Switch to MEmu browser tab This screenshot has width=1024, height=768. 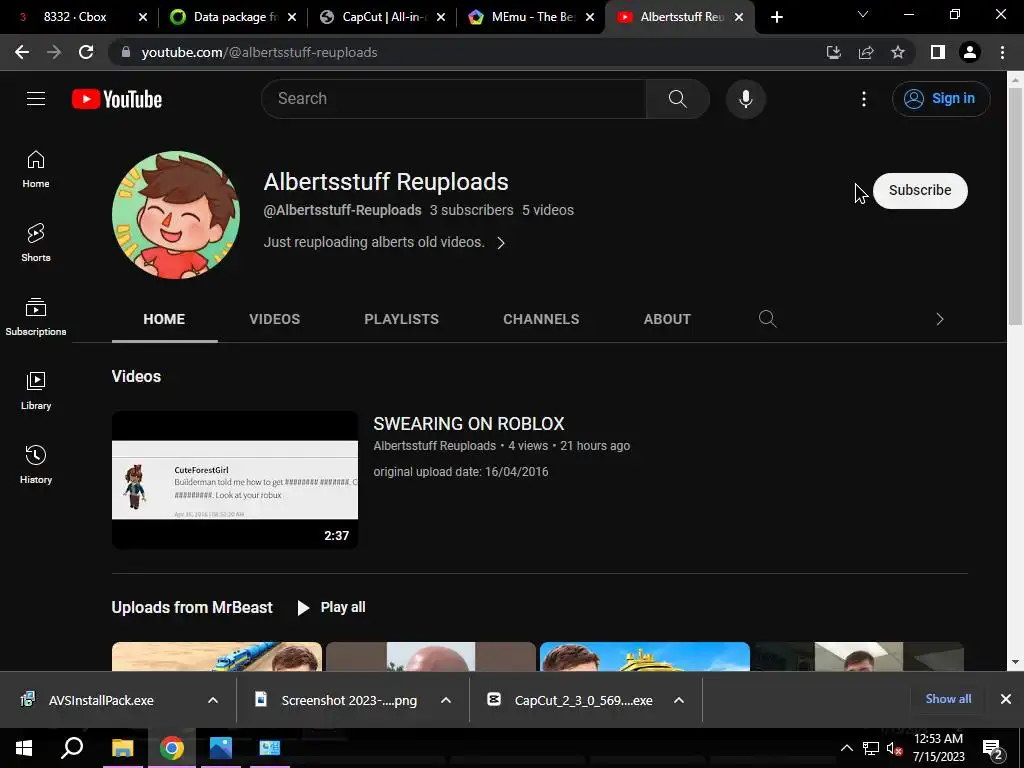pos(526,17)
